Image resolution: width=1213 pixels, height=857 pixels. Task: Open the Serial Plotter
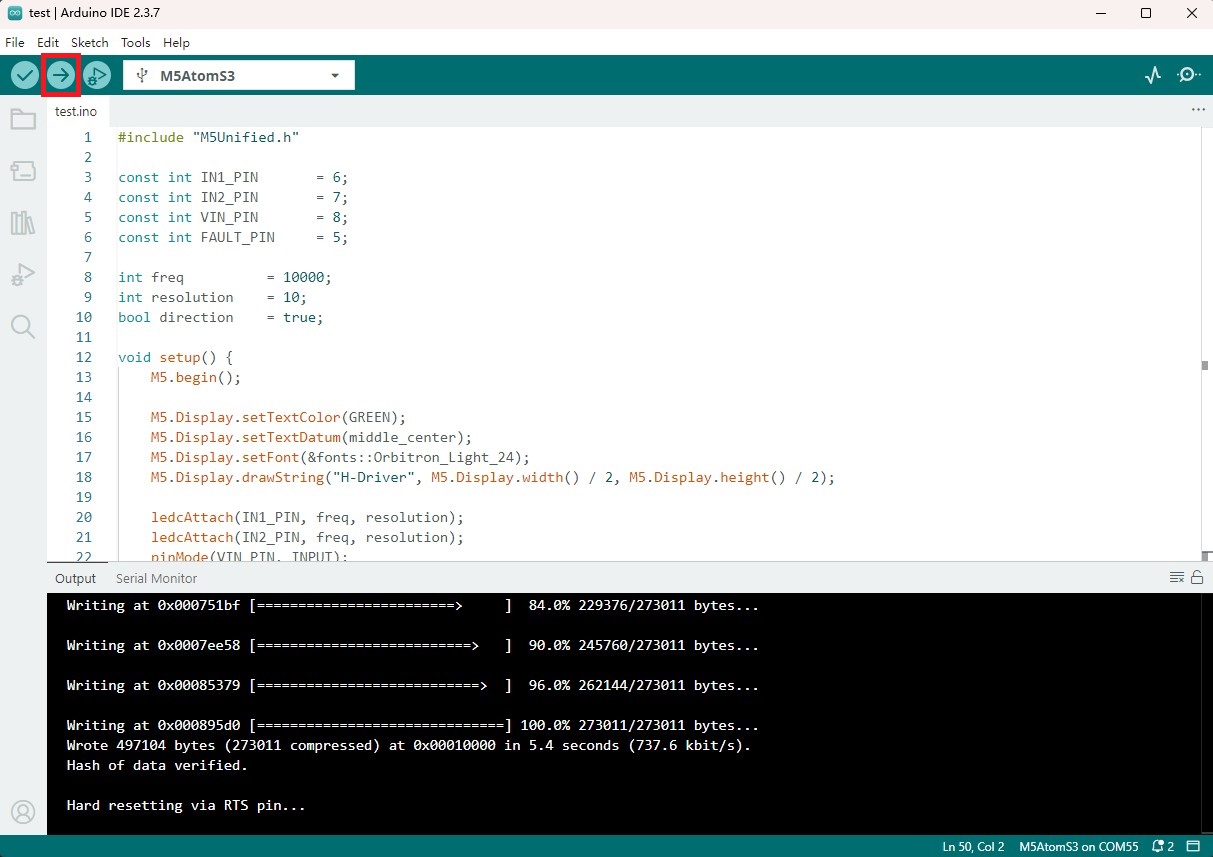[1153, 75]
